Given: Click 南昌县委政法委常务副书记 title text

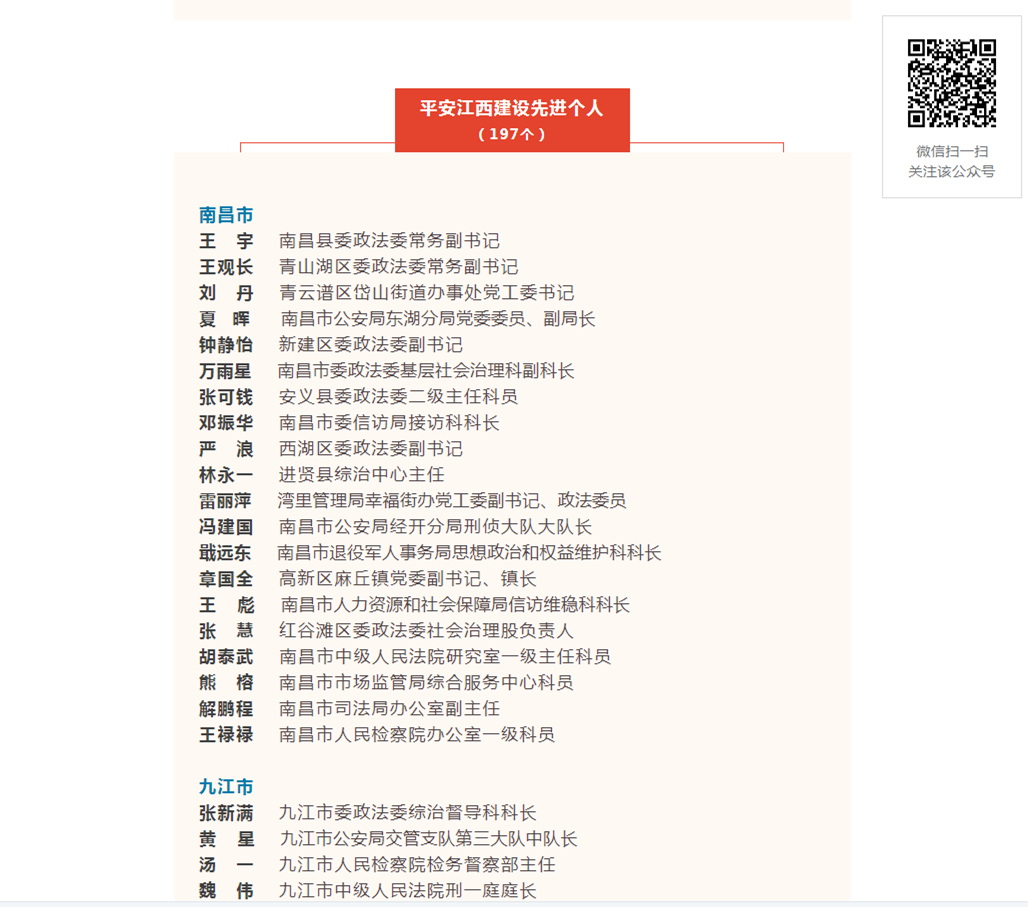Looking at the screenshot, I should pyautogui.click(x=389, y=241).
